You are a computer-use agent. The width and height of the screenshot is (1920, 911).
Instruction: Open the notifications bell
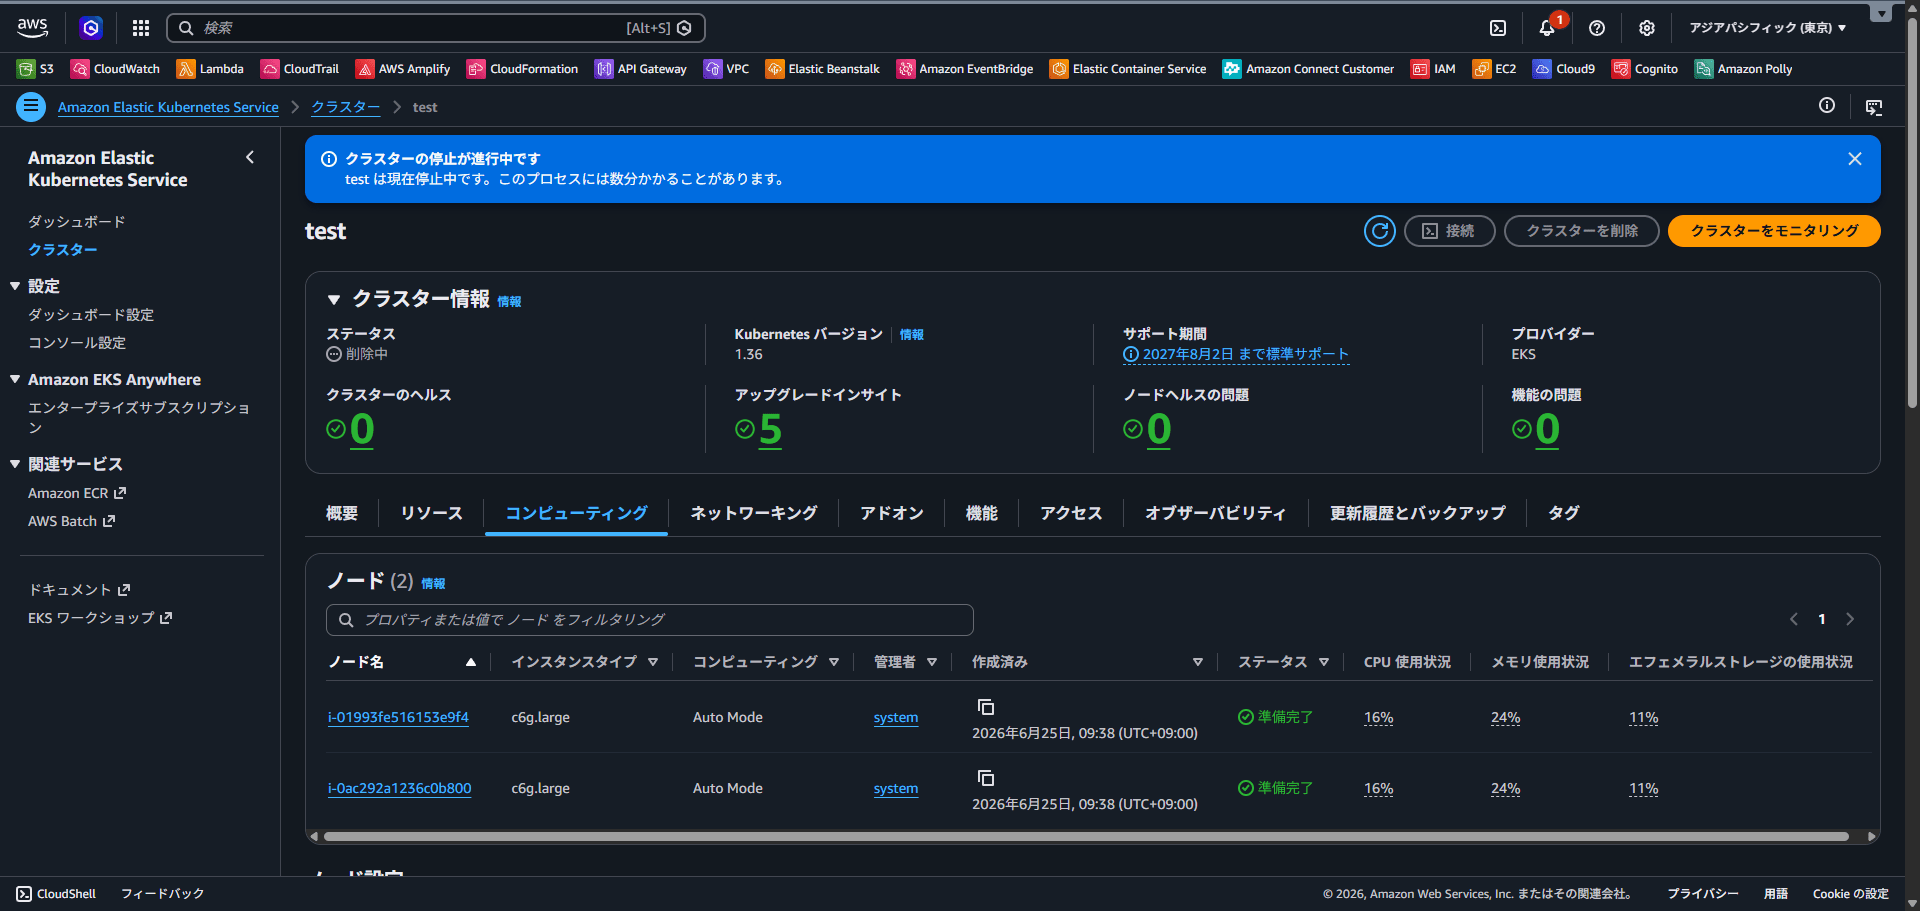1547,28
